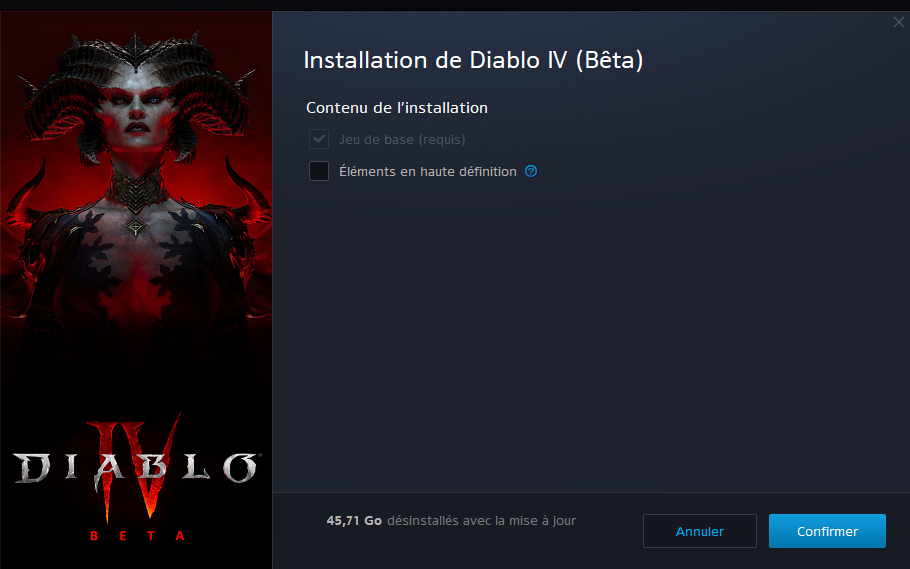Click the Diablo logo lettering
The image size is (910, 569).
136,467
